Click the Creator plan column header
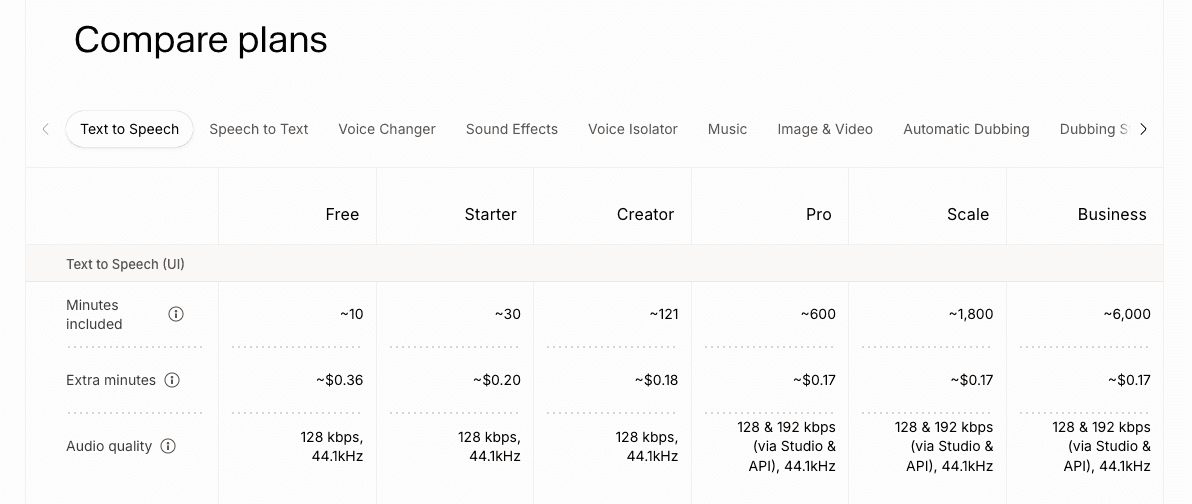Image resolution: width=1192 pixels, height=504 pixels. (645, 214)
